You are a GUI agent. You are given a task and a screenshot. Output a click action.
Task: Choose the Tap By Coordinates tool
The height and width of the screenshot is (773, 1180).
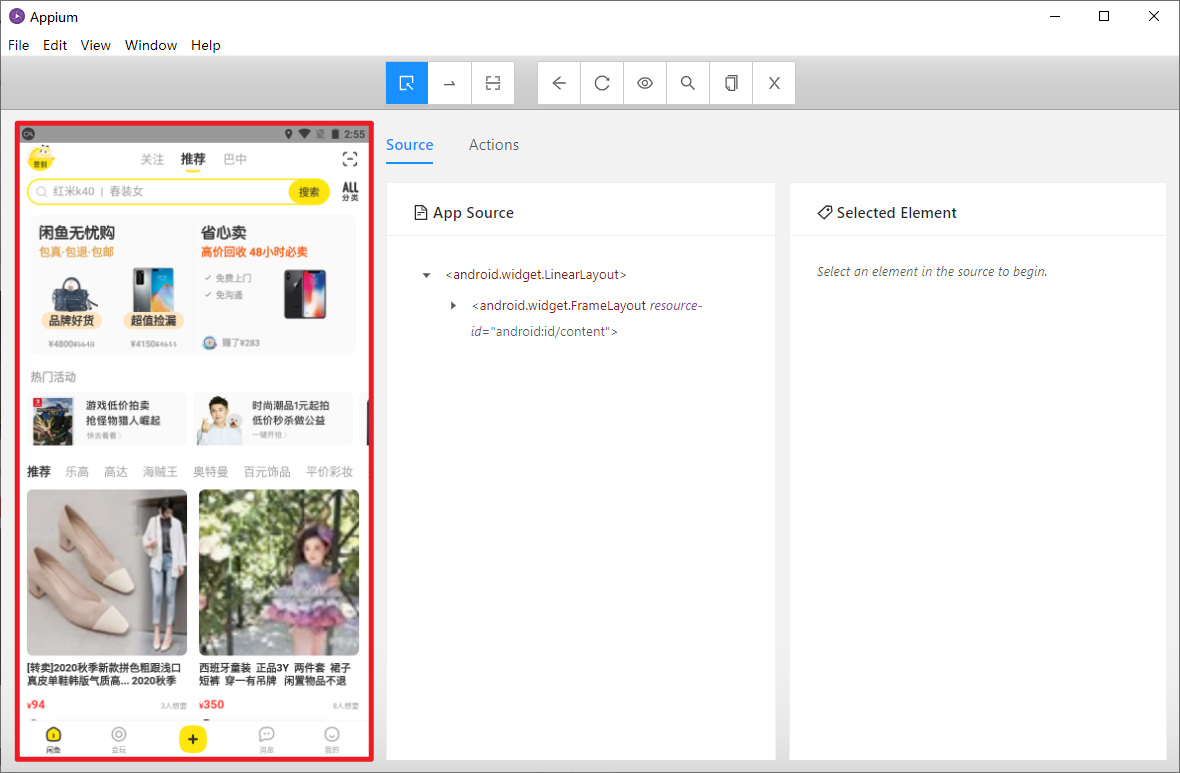click(x=493, y=83)
